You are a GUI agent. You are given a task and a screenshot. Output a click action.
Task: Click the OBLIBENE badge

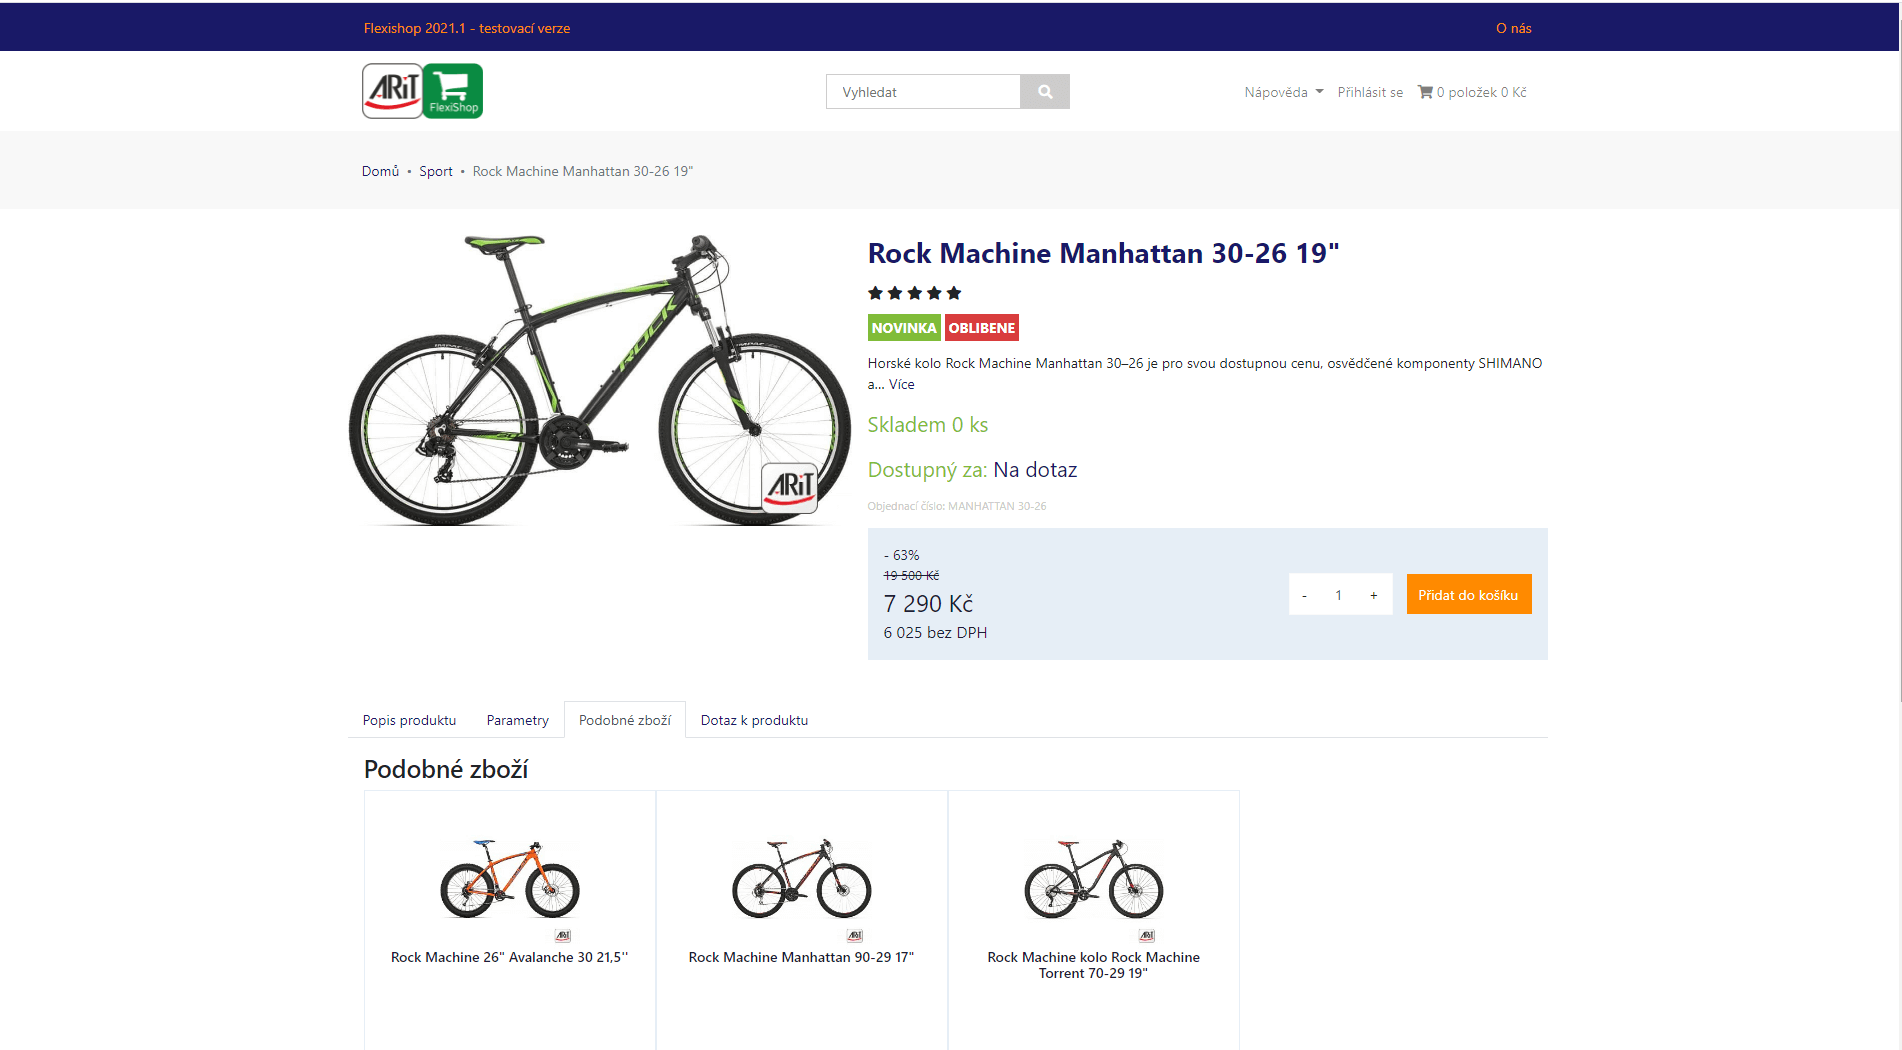[982, 328]
